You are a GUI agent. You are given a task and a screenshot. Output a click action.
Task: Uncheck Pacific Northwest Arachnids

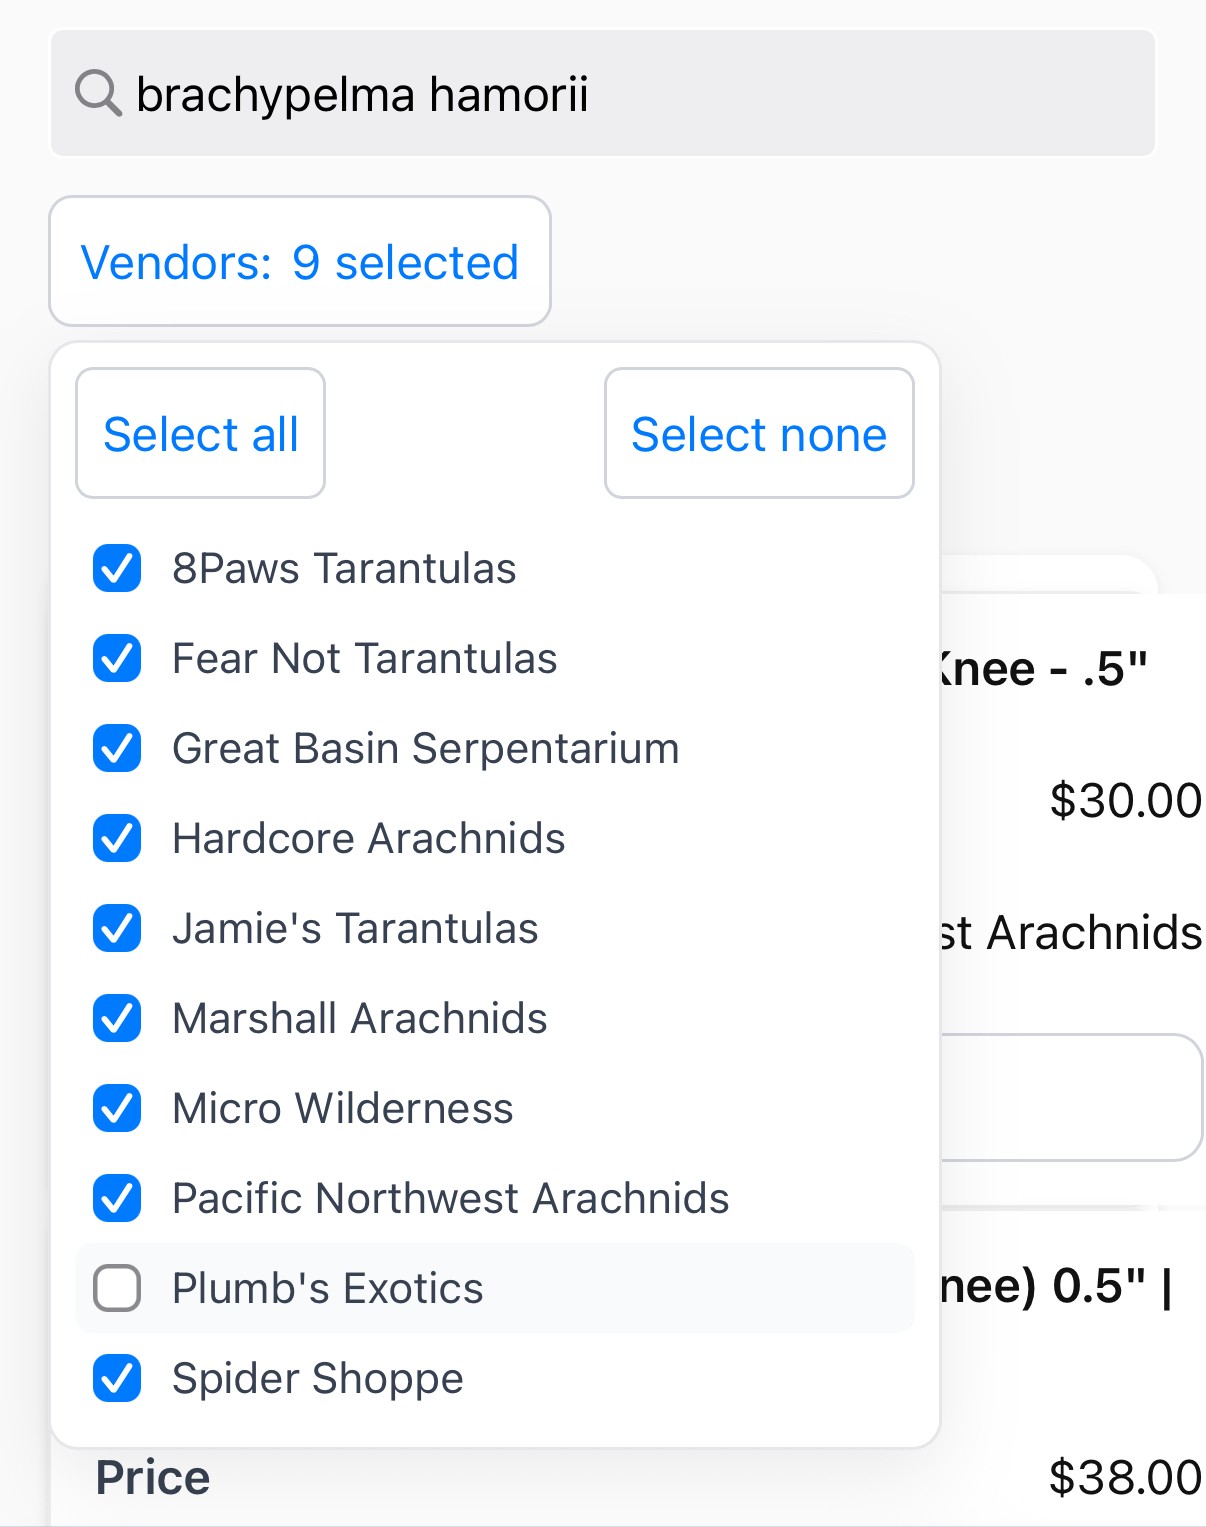pos(117,1198)
